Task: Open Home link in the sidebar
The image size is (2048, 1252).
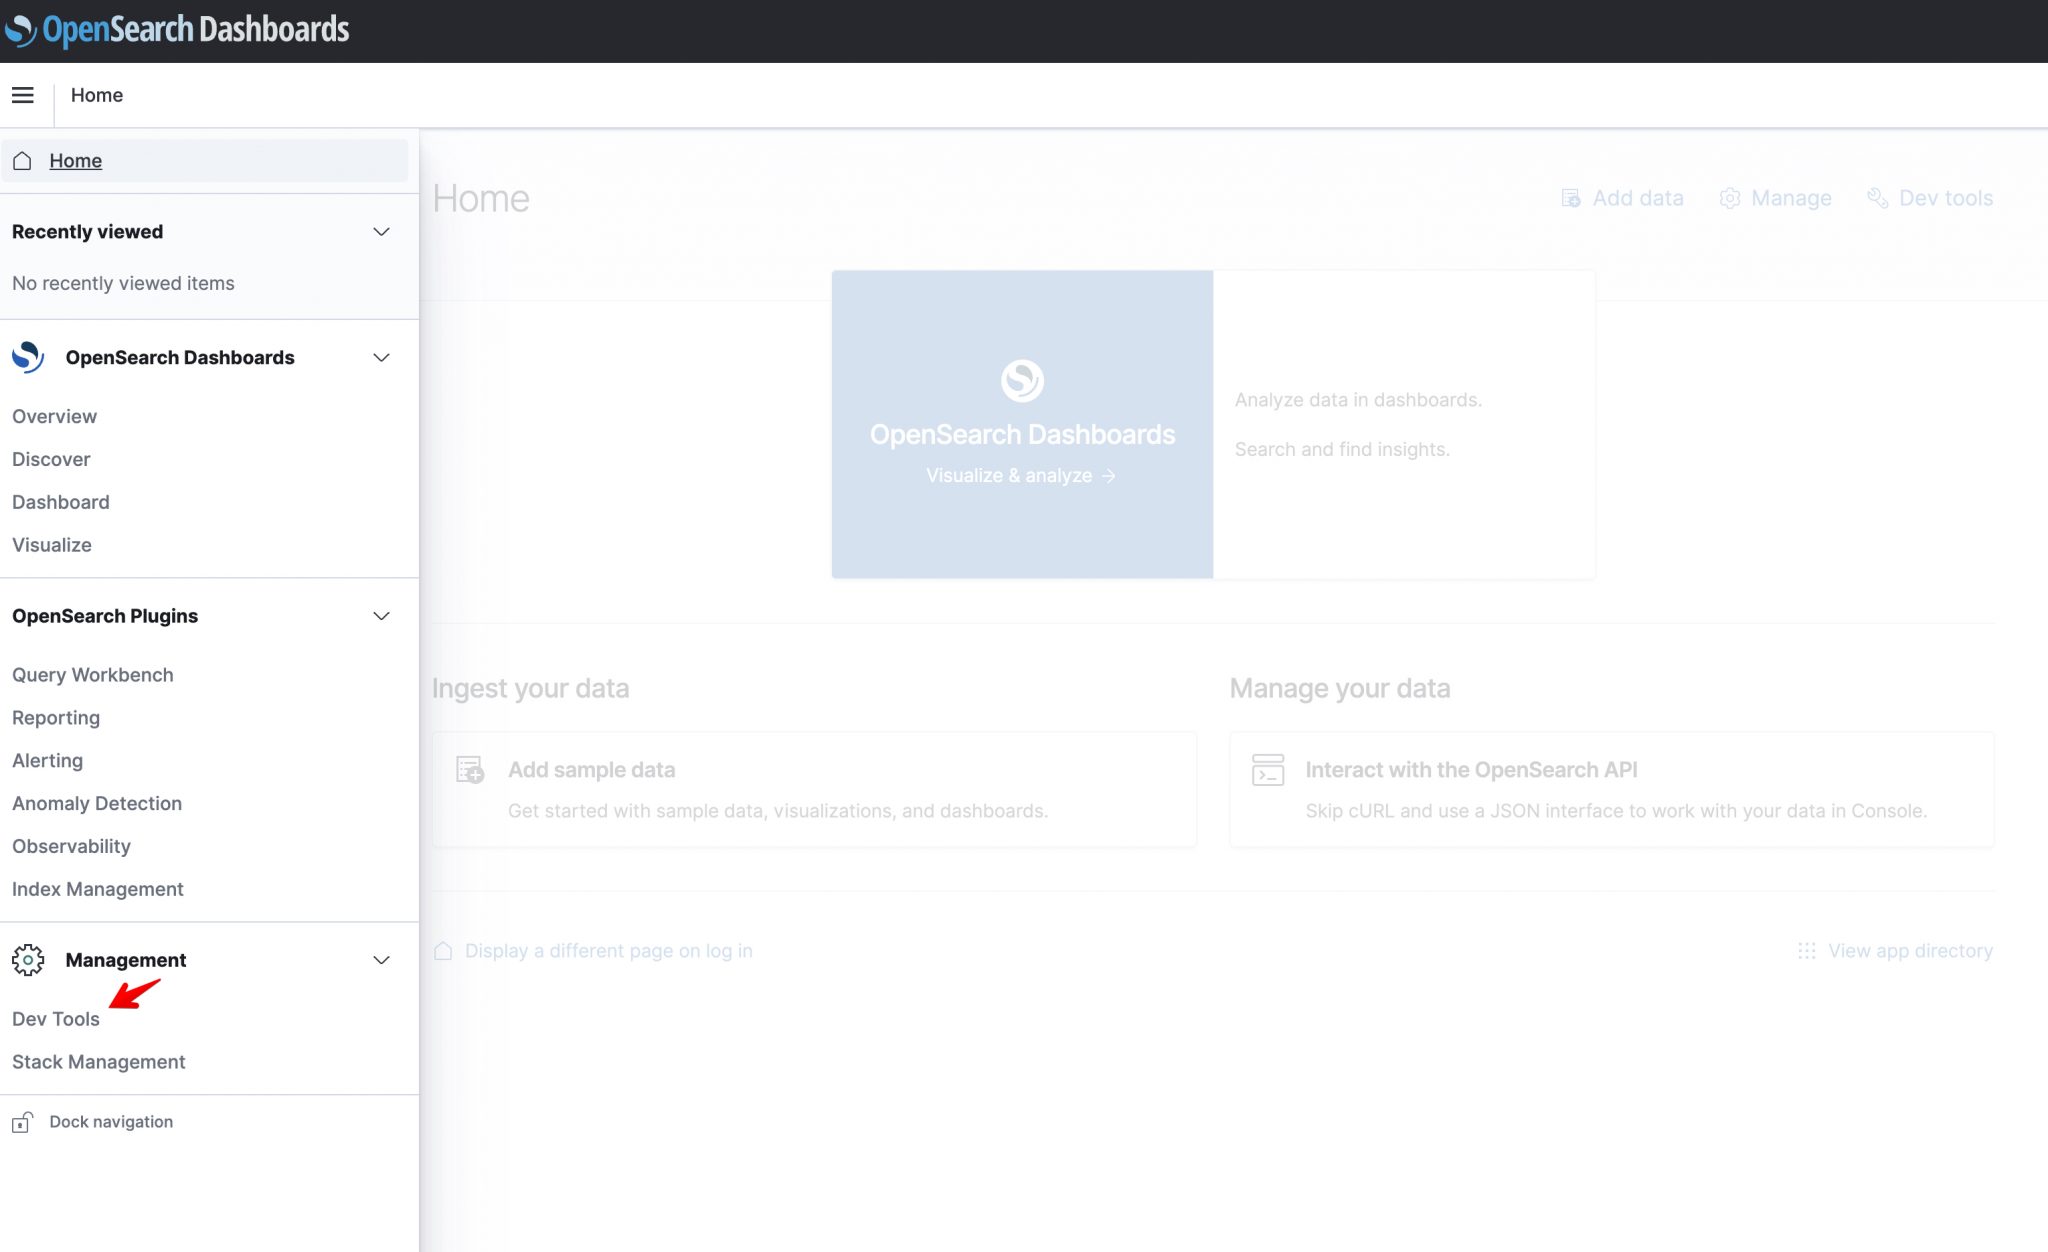Action: click(76, 161)
